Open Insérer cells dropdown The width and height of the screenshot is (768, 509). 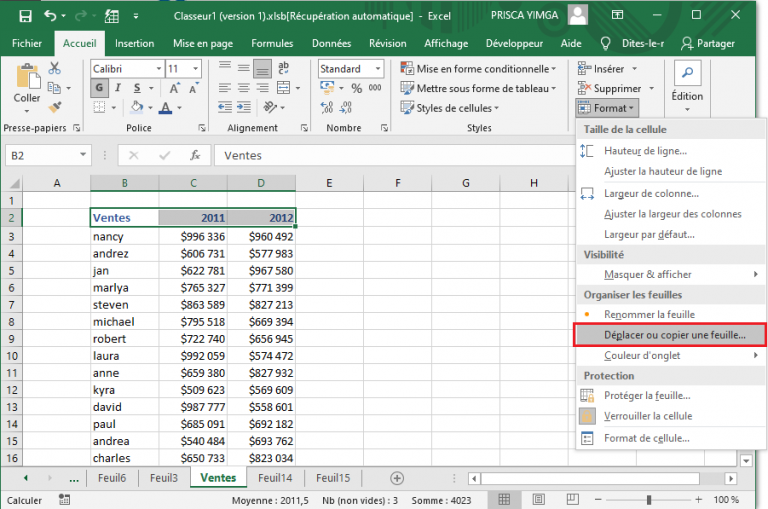click(x=635, y=69)
